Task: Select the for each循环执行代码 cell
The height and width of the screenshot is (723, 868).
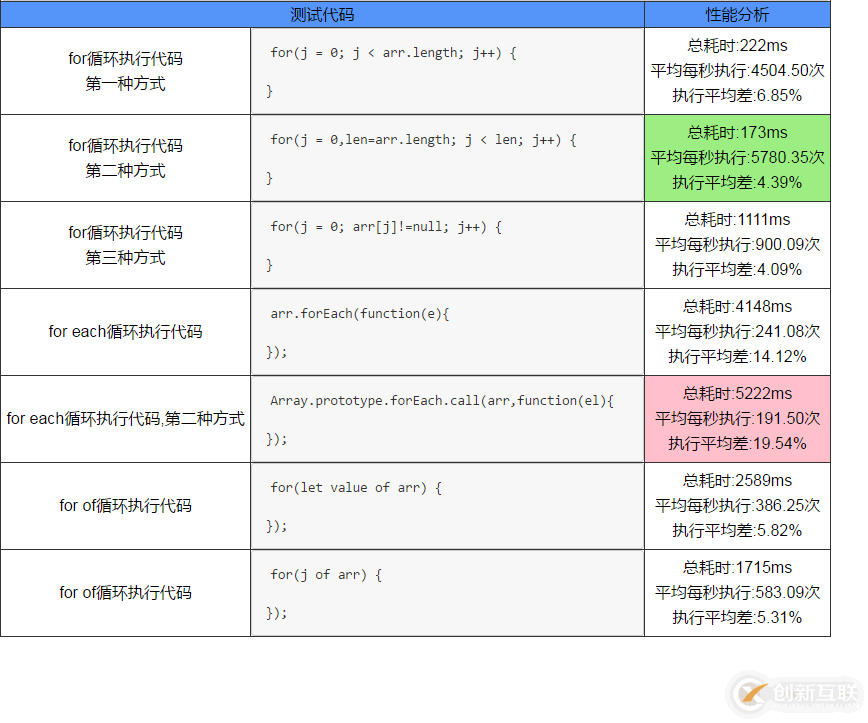Action: pos(126,332)
